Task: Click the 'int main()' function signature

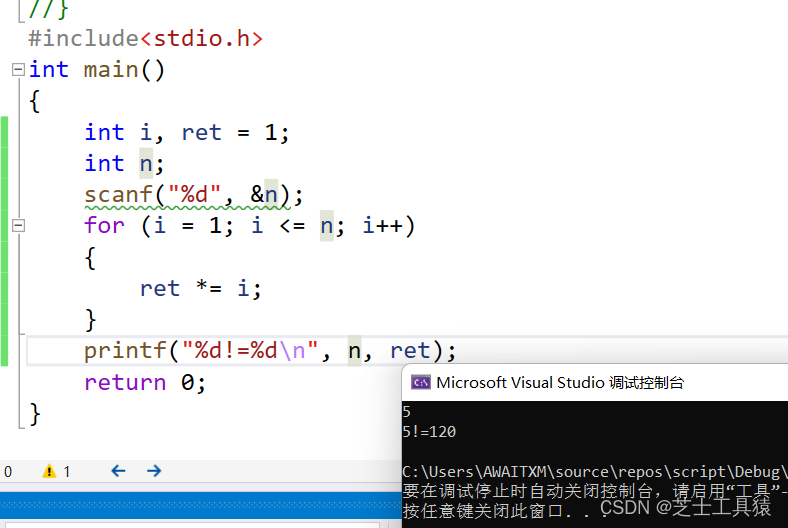Action: click(x=96, y=70)
